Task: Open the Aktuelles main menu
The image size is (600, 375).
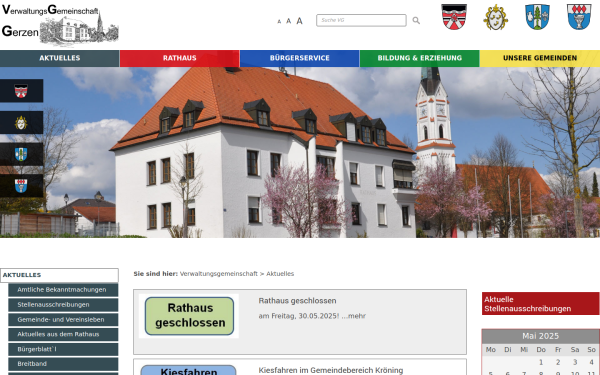Action: click(x=60, y=58)
